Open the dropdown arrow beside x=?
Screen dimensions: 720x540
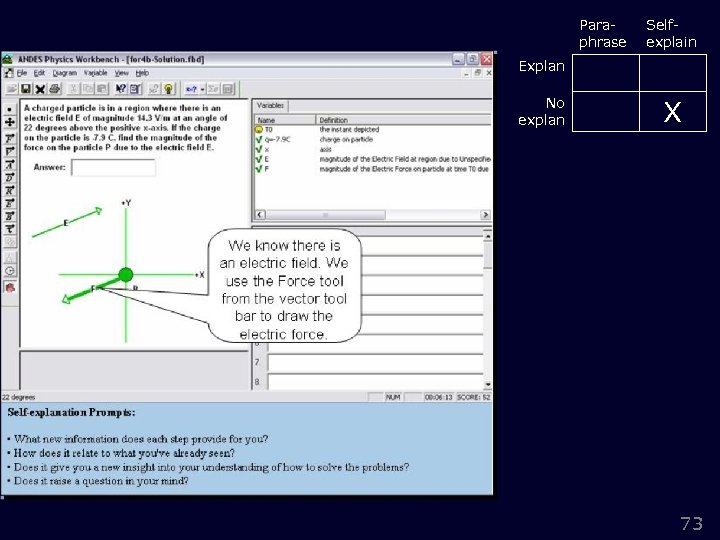pos(202,89)
